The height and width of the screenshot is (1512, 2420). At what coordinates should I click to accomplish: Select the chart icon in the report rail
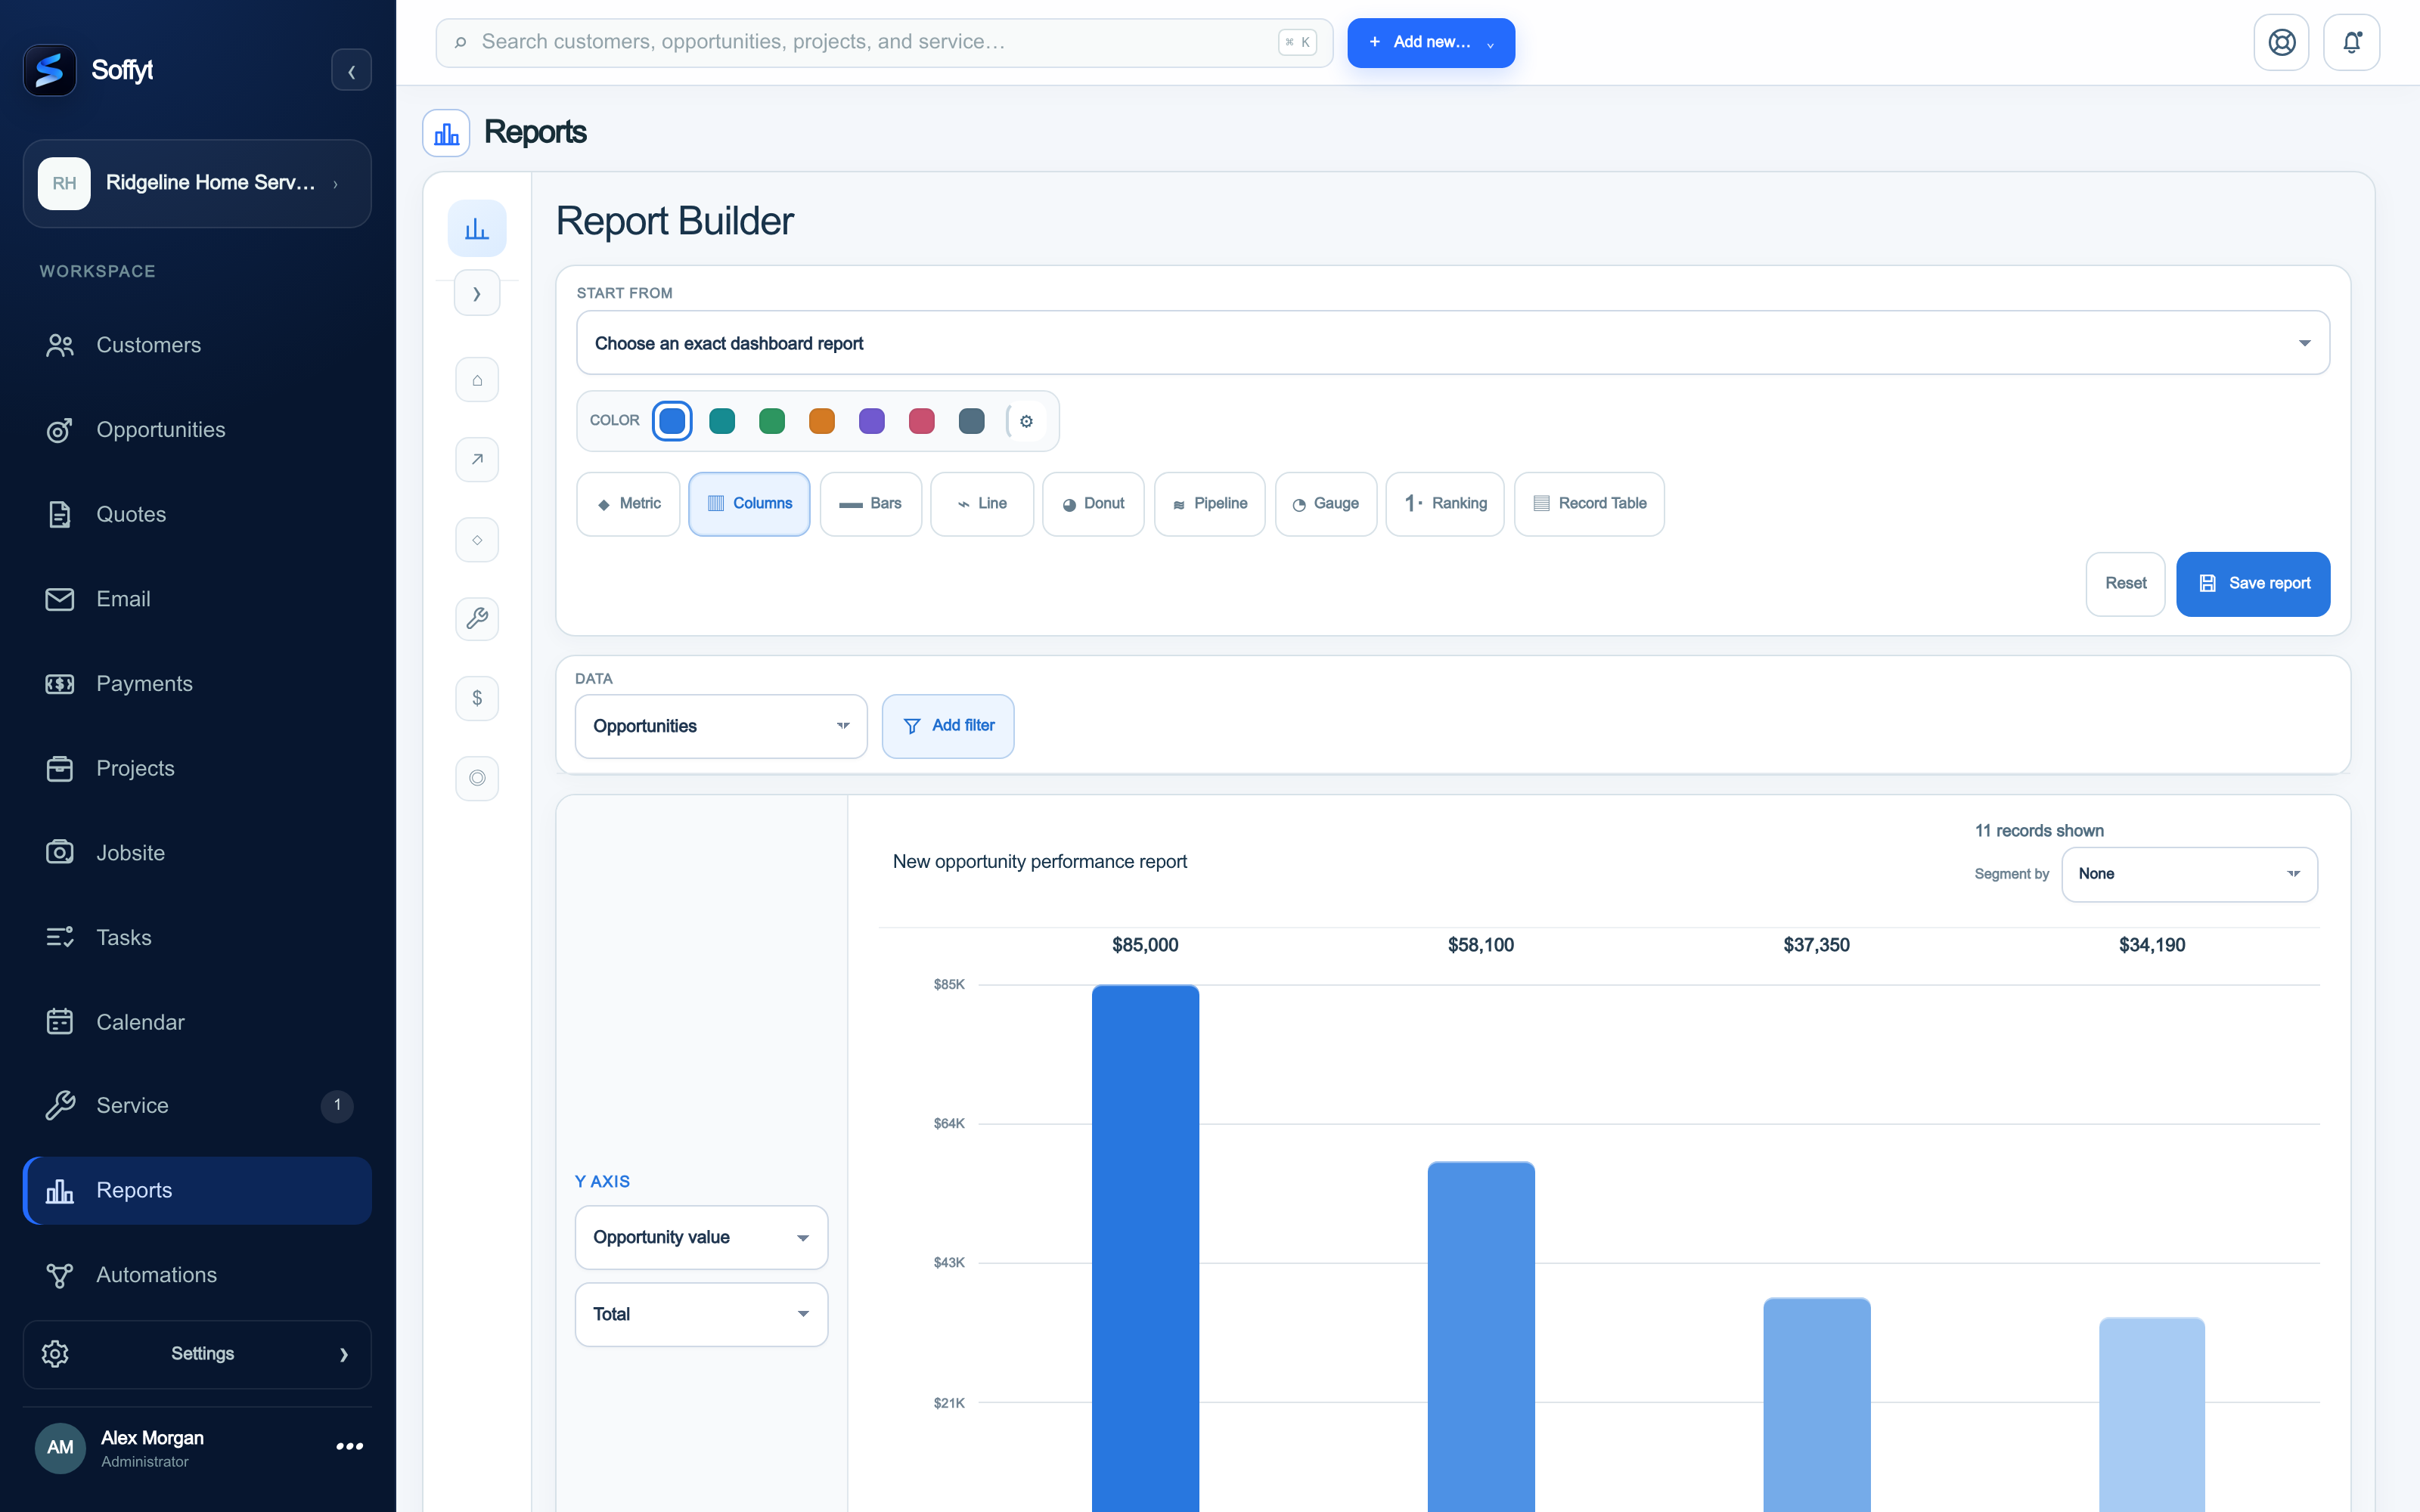[477, 228]
